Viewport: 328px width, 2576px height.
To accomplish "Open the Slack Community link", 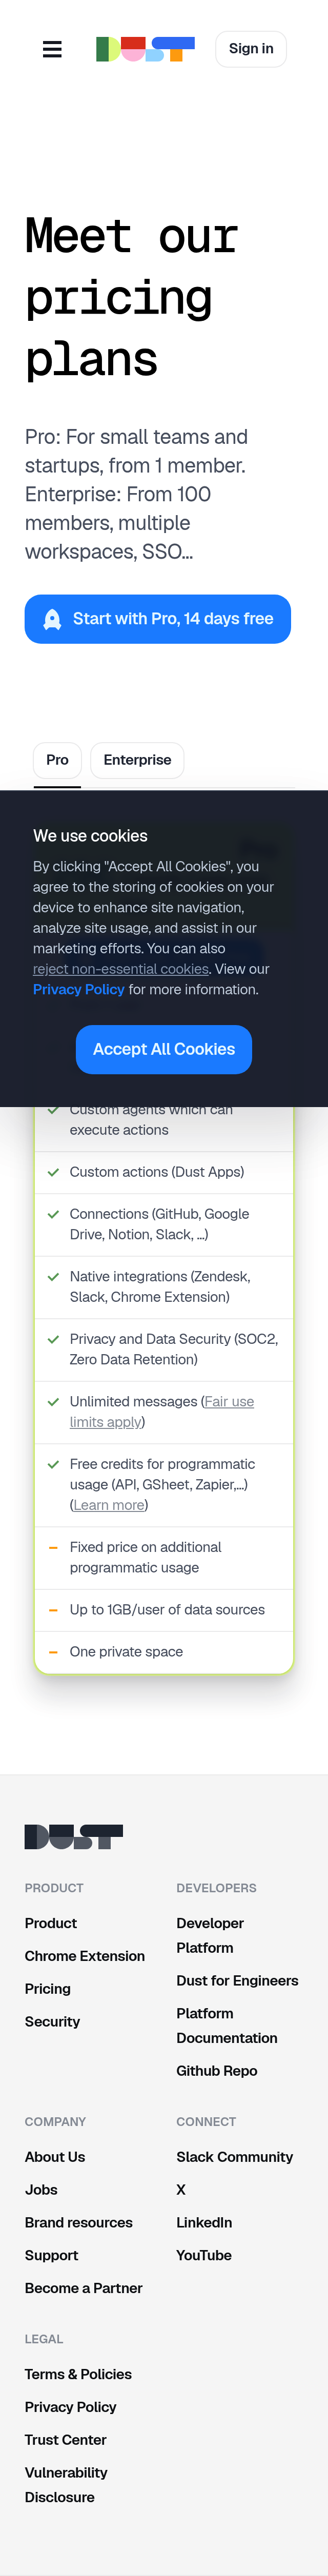I will click(235, 2157).
